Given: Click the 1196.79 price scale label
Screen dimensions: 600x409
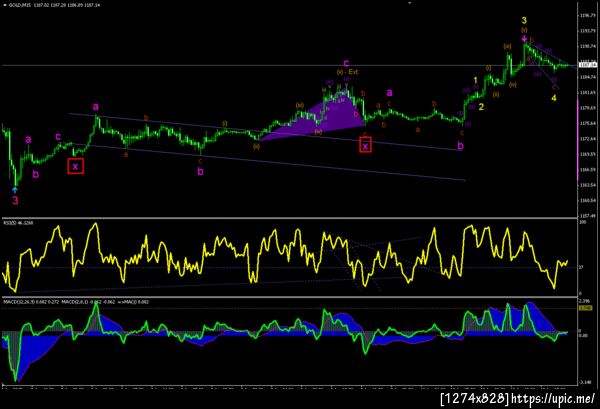Looking at the screenshot, I should tap(587, 16).
